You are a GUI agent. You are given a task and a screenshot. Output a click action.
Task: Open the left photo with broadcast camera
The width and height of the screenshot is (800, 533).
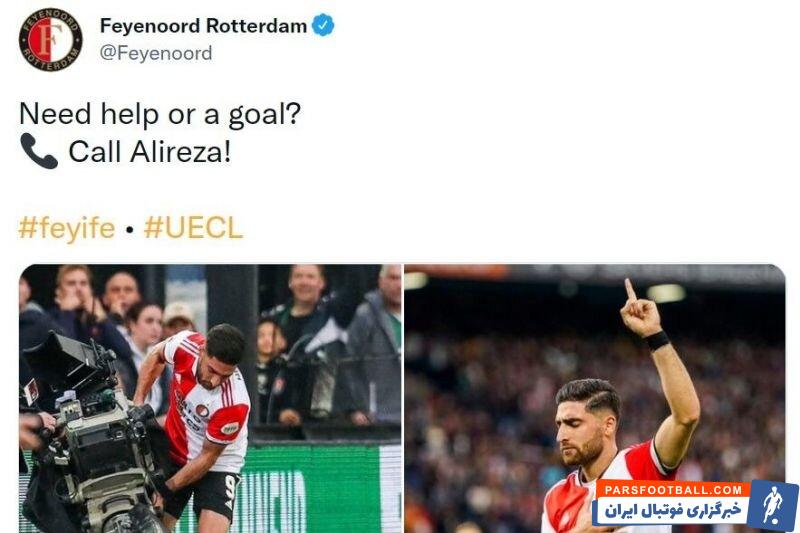click(210, 398)
